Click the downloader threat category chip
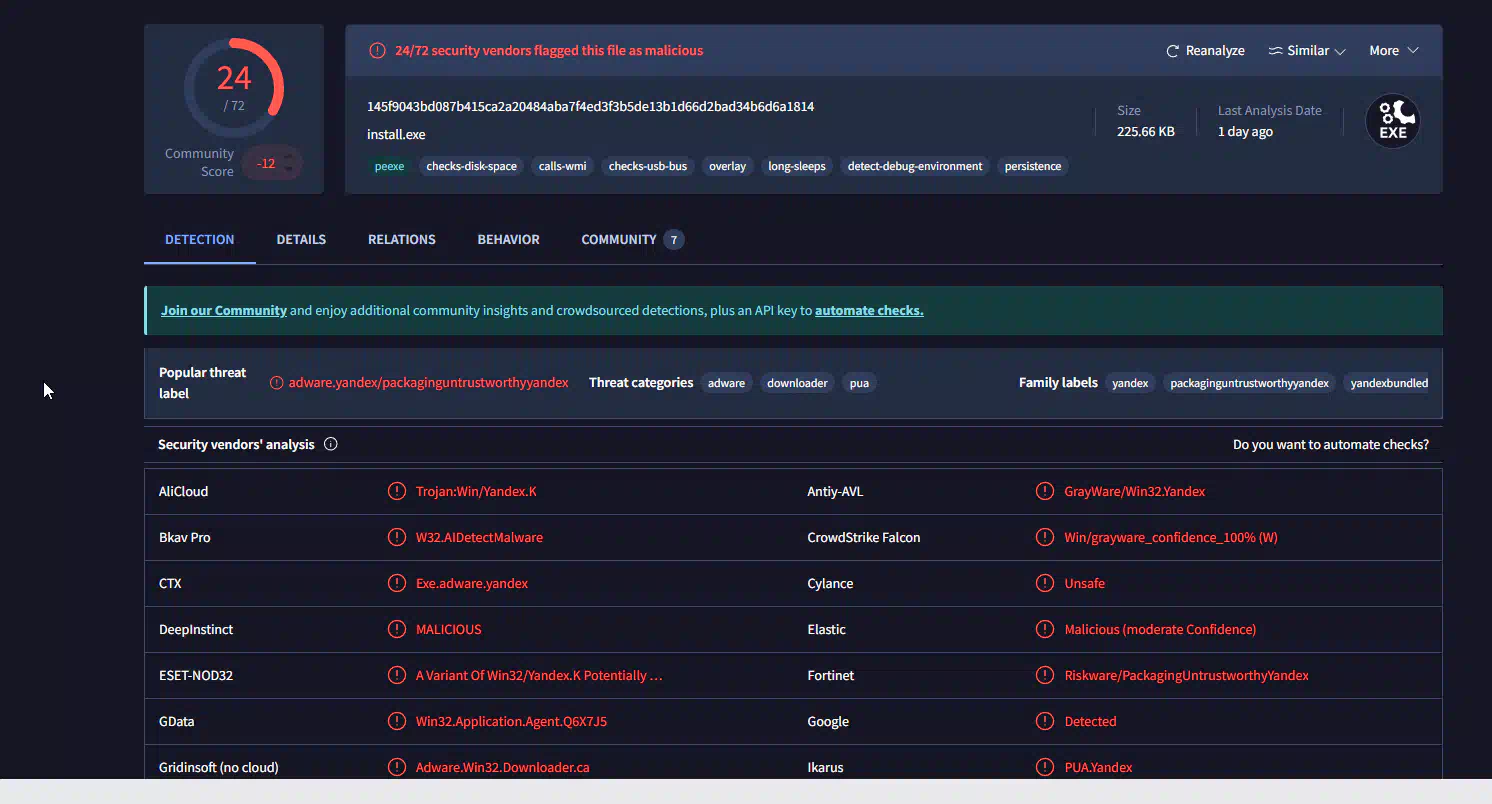 point(797,383)
